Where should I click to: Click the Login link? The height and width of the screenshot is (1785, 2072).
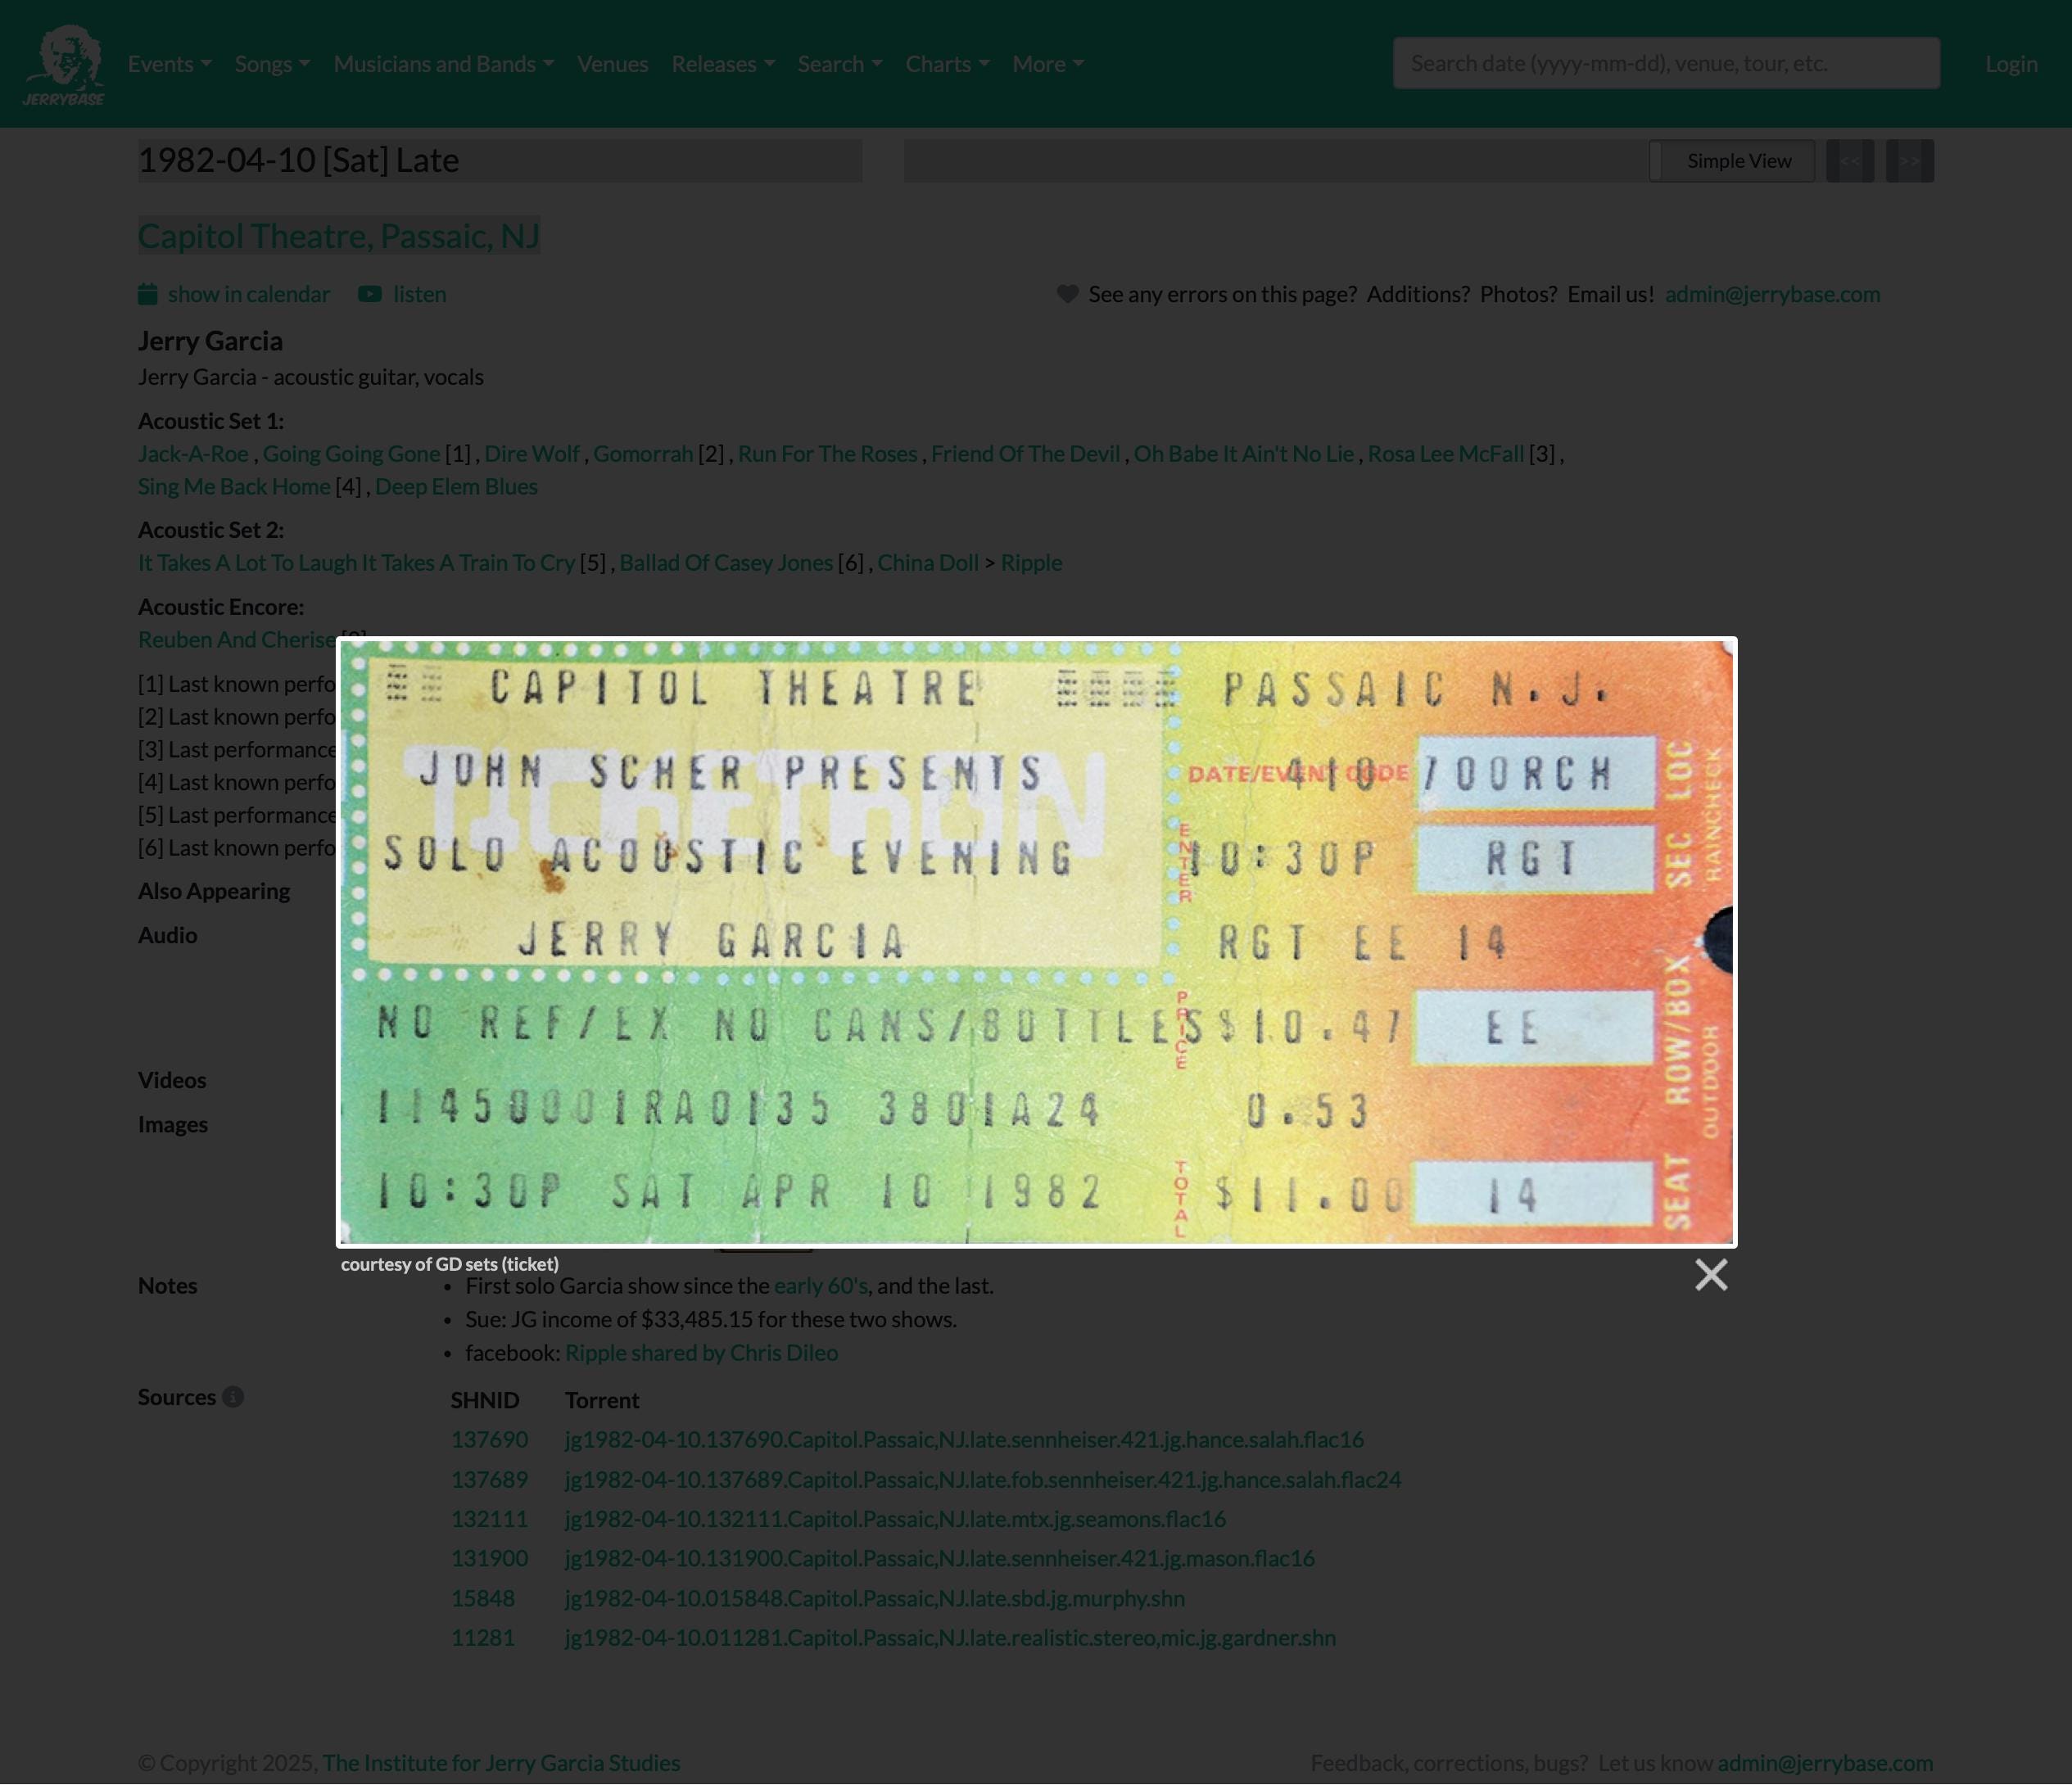click(x=2011, y=64)
